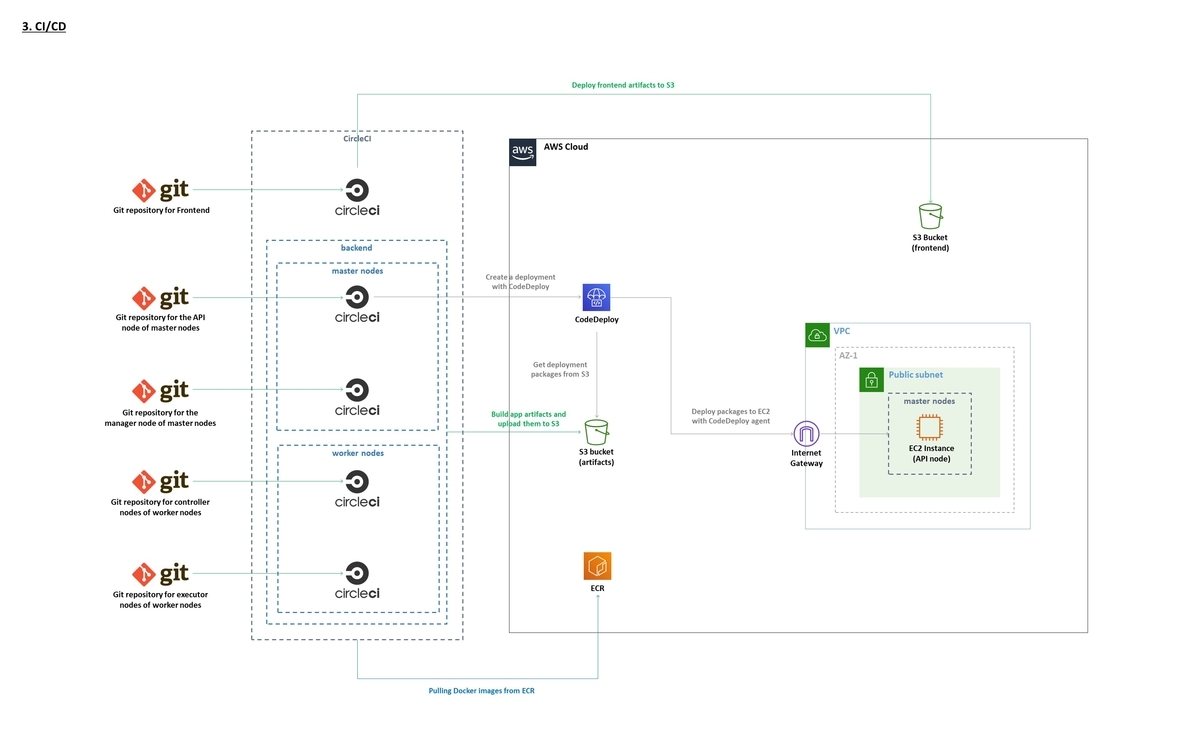Select the CodeDeploy service icon
This screenshot has height=739, width=1200.
tap(597, 297)
